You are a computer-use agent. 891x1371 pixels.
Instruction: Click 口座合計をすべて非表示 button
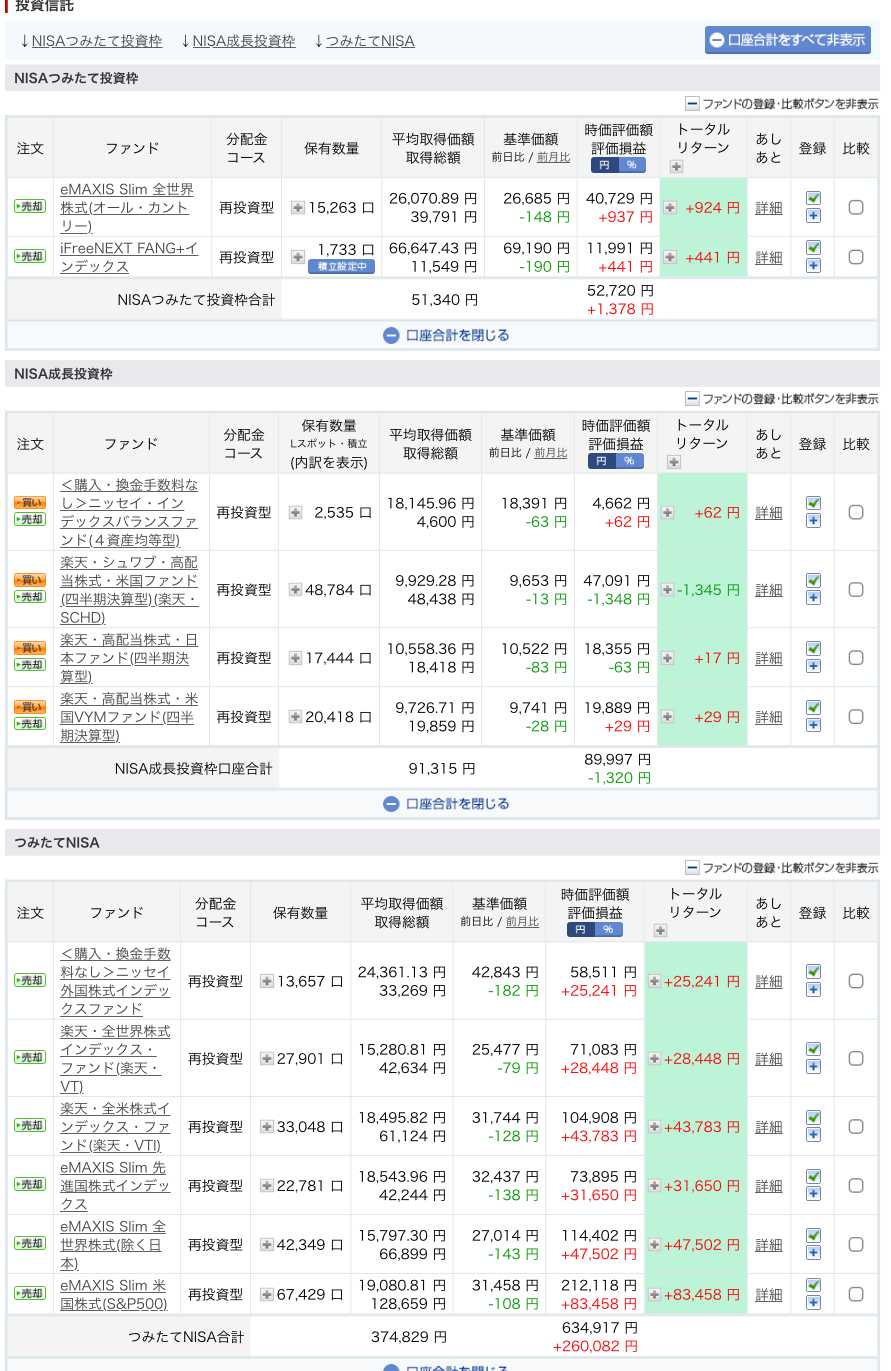[x=788, y=40]
